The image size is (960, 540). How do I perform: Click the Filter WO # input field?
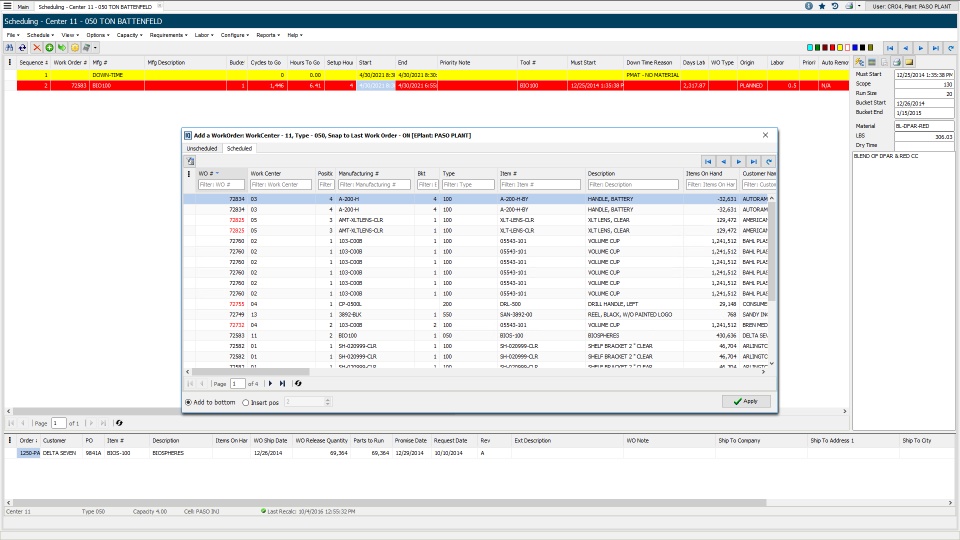click(221, 184)
